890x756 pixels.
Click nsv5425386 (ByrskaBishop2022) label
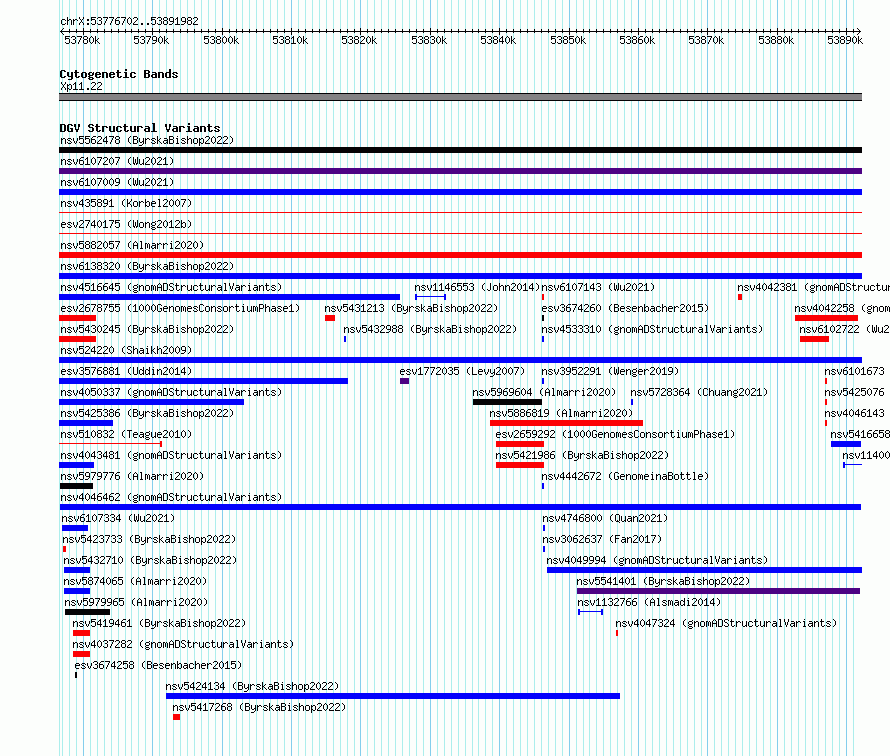point(147,413)
